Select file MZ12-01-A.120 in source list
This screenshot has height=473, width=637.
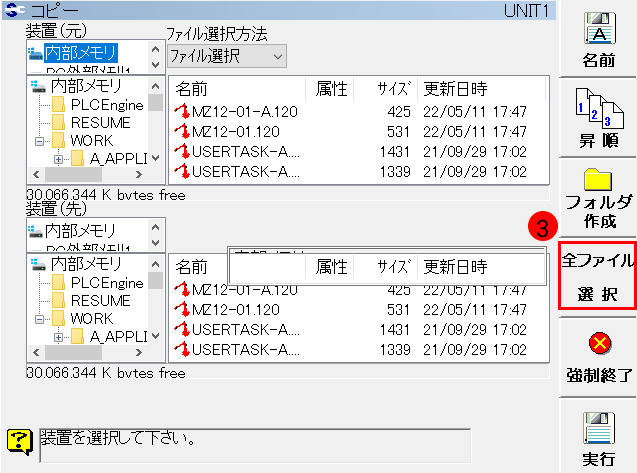click(x=245, y=112)
